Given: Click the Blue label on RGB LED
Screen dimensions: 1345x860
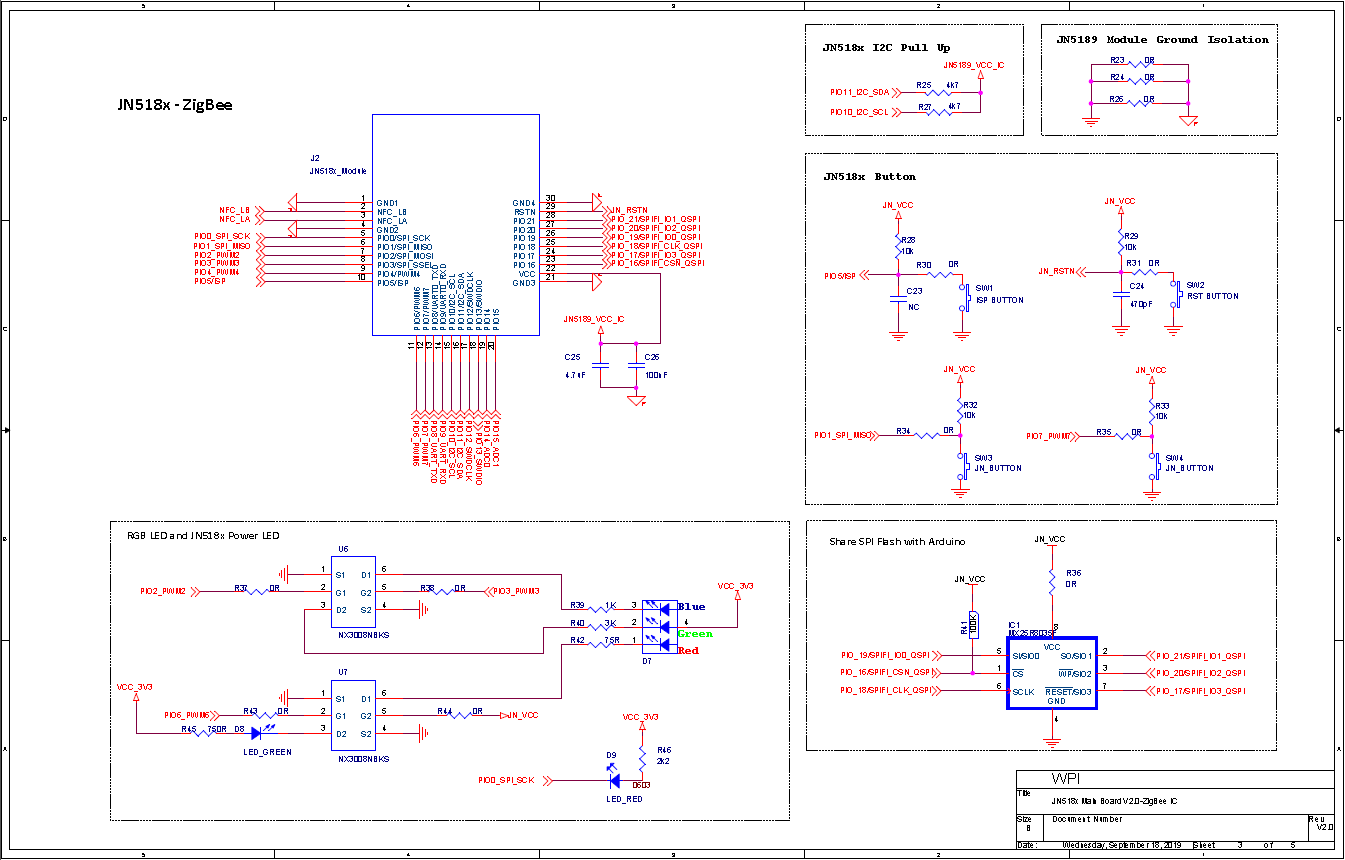Looking at the screenshot, I should 691,607.
